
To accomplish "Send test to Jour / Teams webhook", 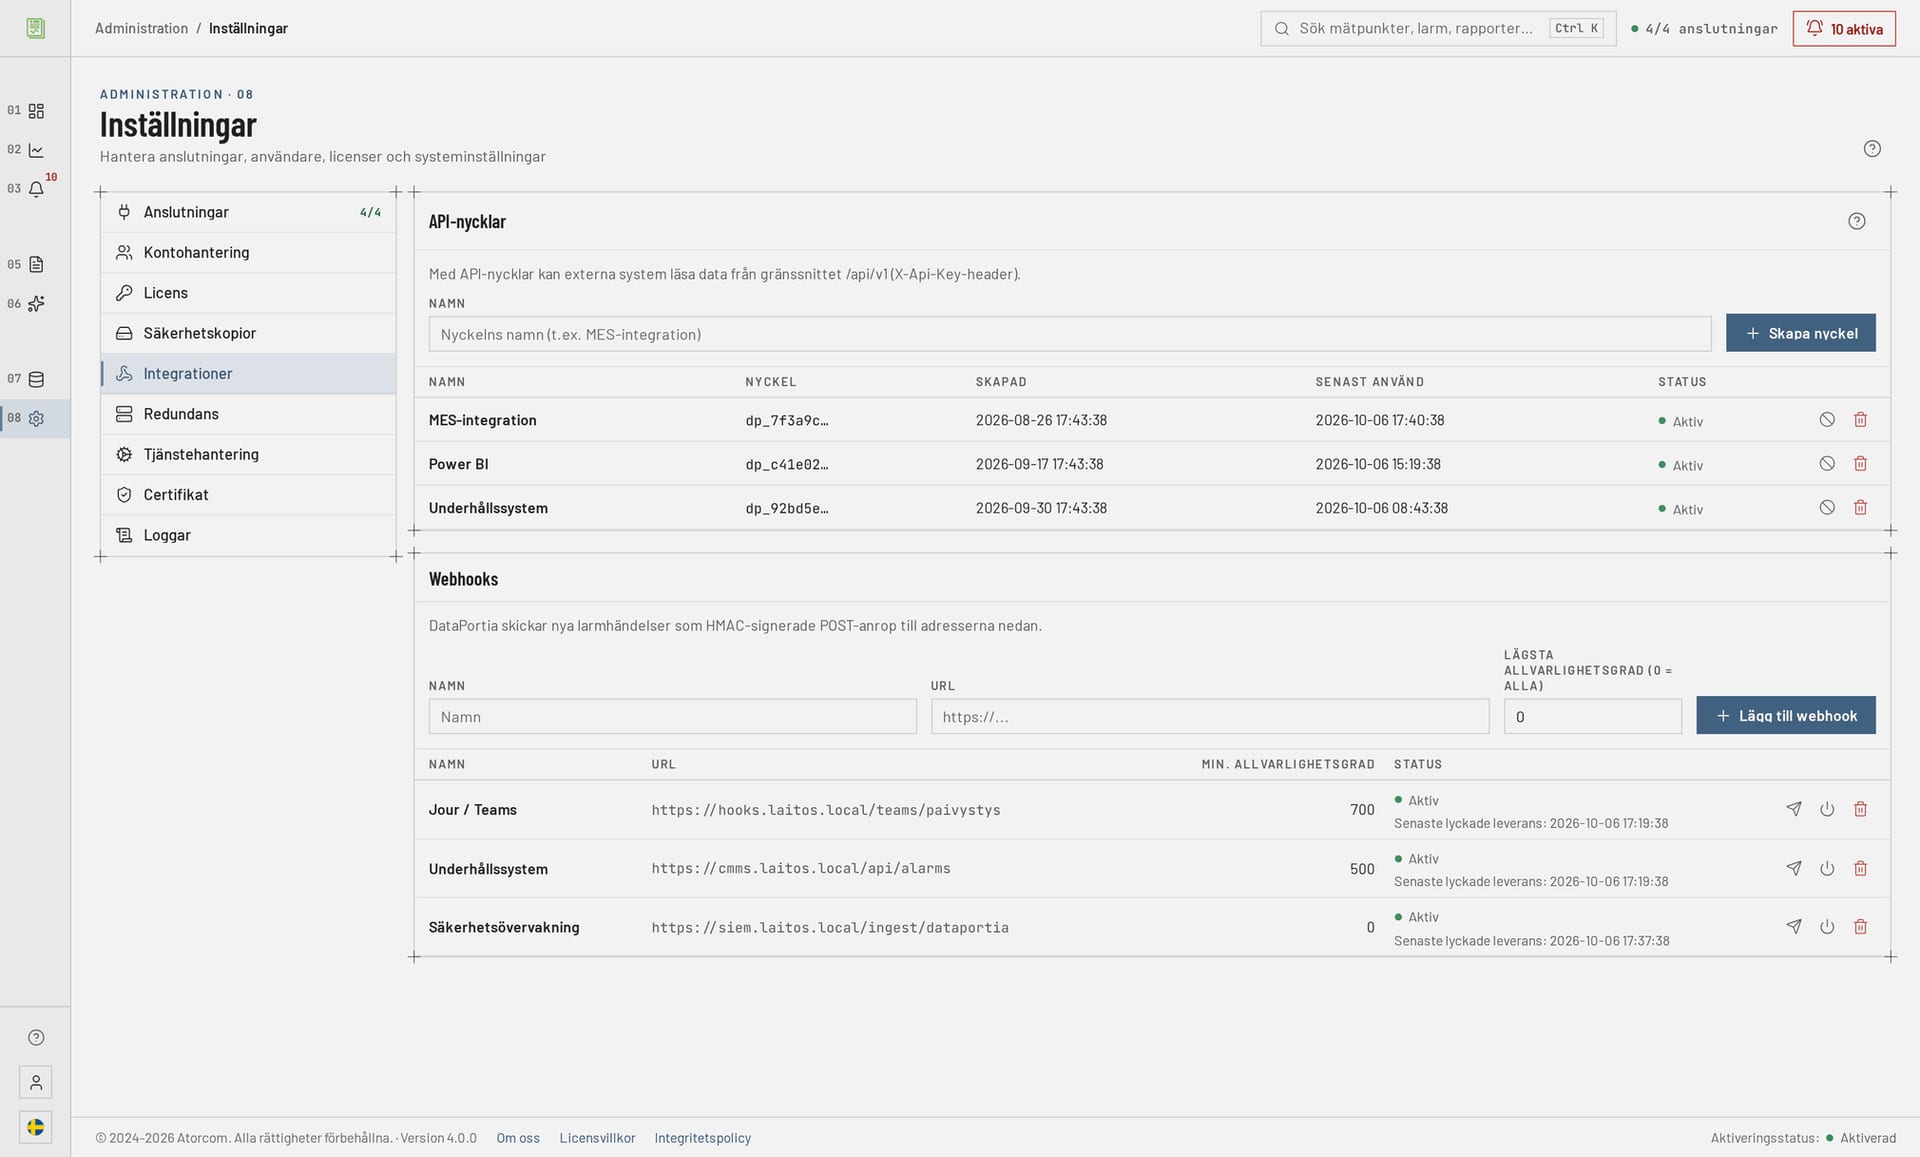I will 1794,809.
